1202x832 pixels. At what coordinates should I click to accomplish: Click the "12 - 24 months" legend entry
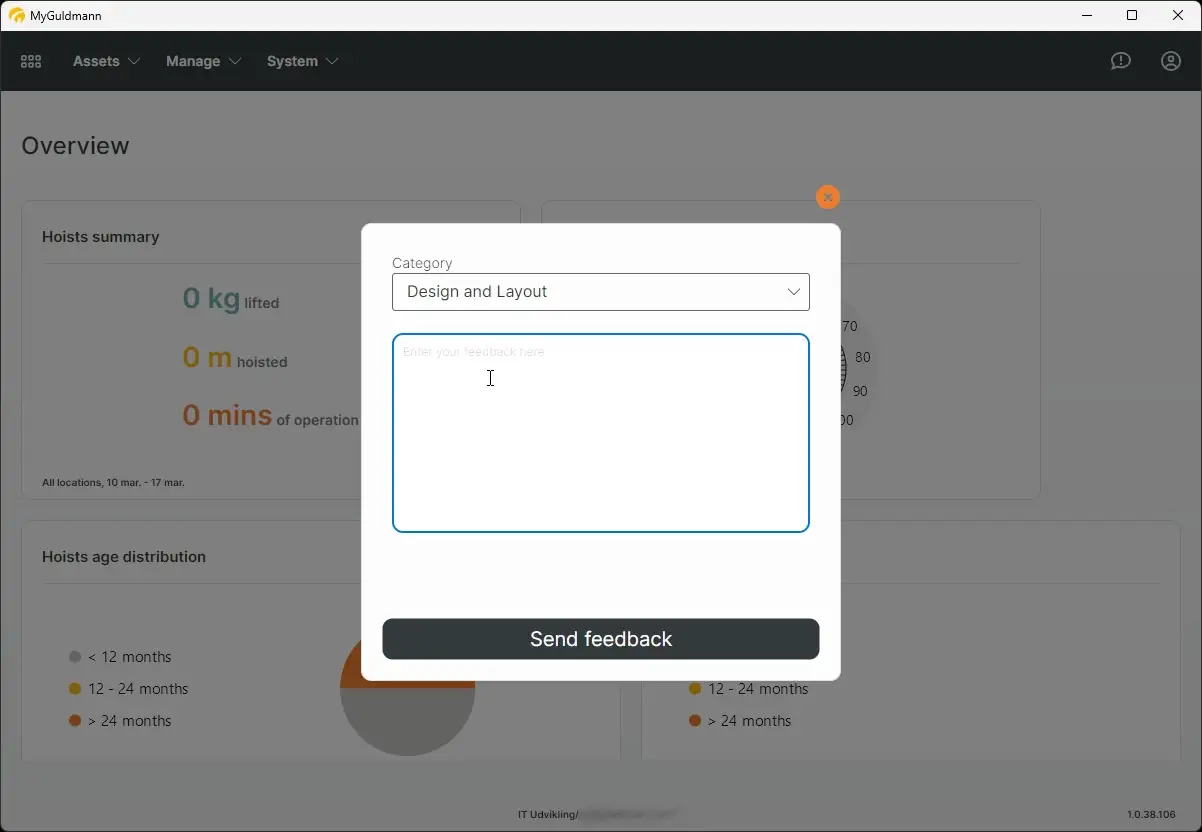point(138,689)
